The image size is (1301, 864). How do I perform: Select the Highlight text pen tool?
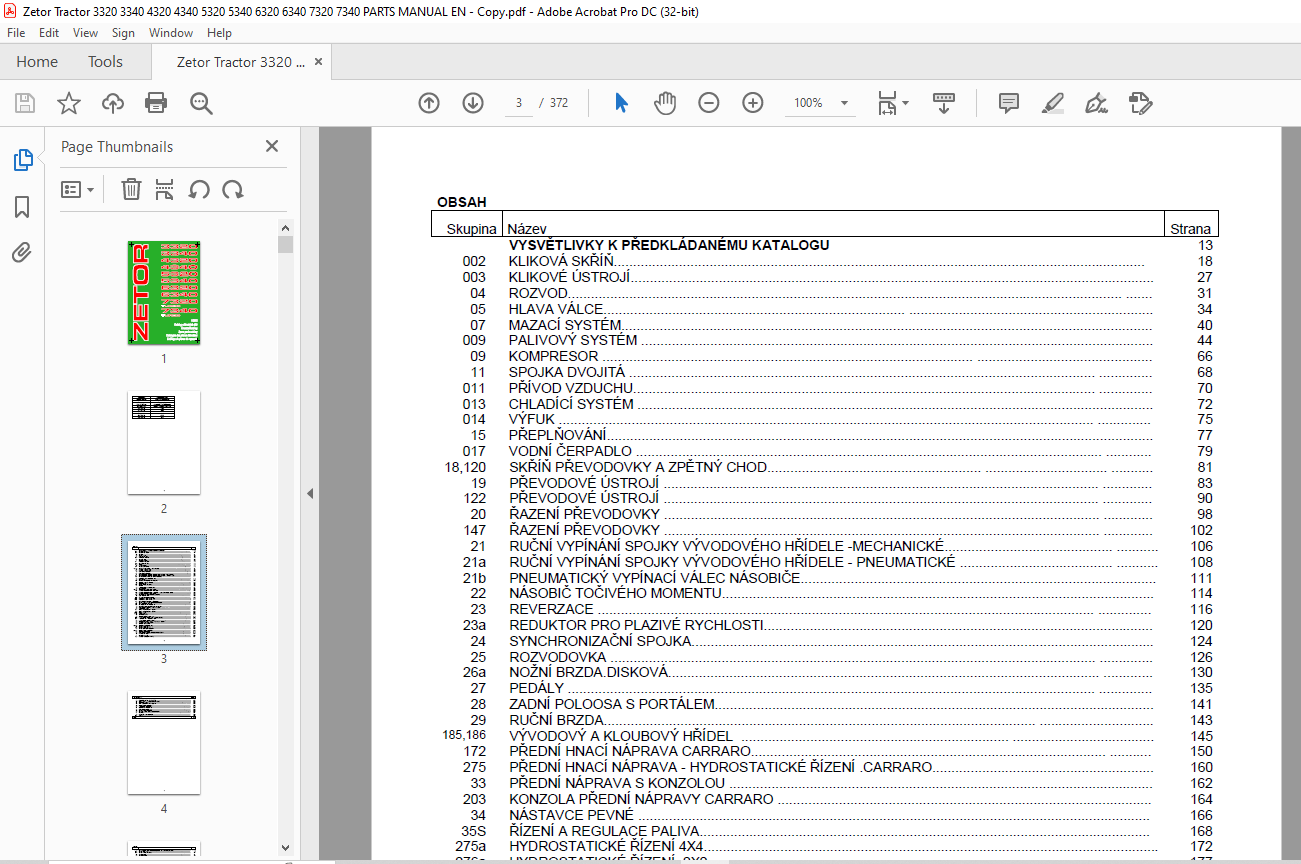coord(1052,103)
